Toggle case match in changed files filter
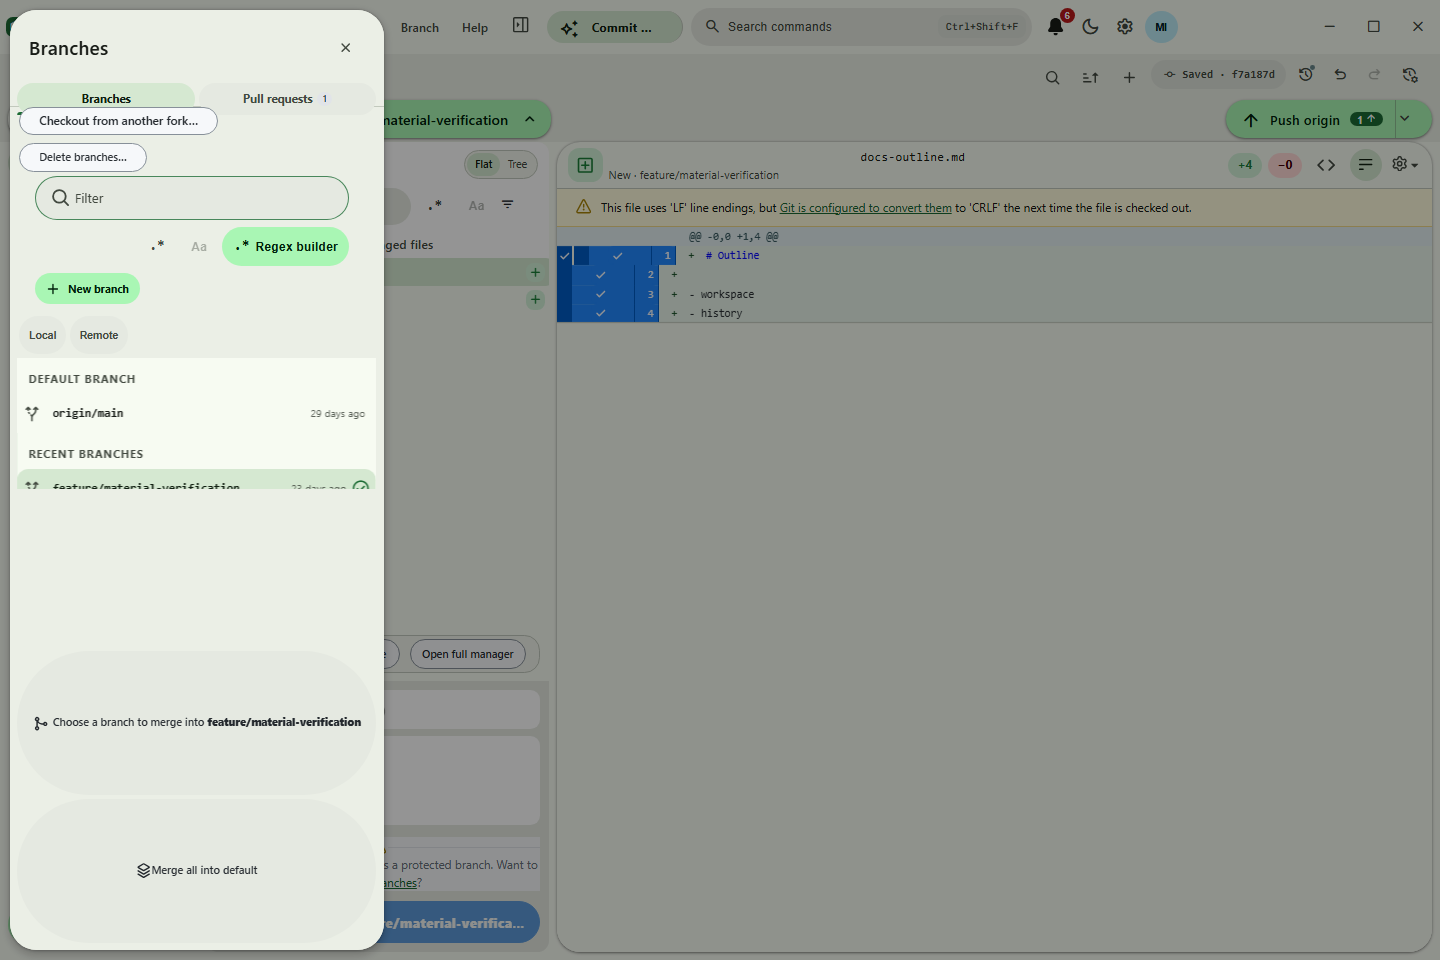Viewport: 1440px width, 960px height. 476,205
